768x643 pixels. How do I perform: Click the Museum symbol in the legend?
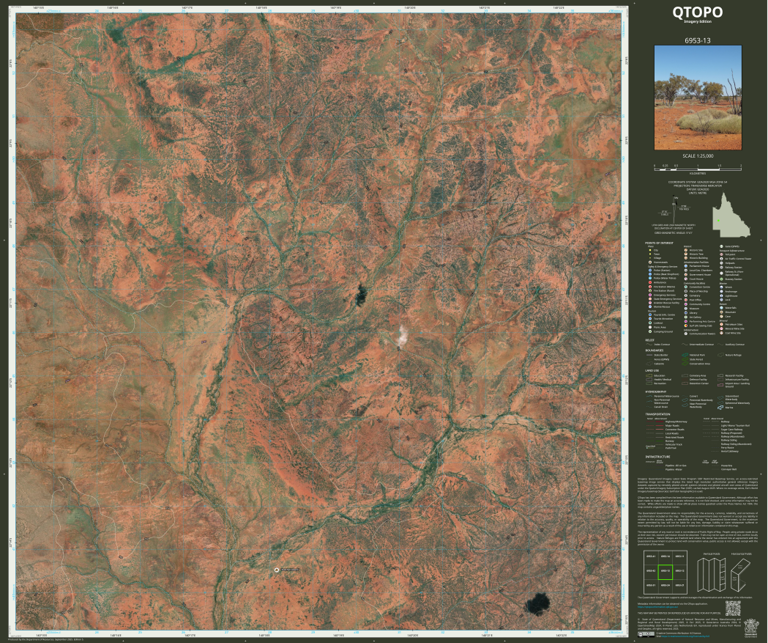click(686, 309)
